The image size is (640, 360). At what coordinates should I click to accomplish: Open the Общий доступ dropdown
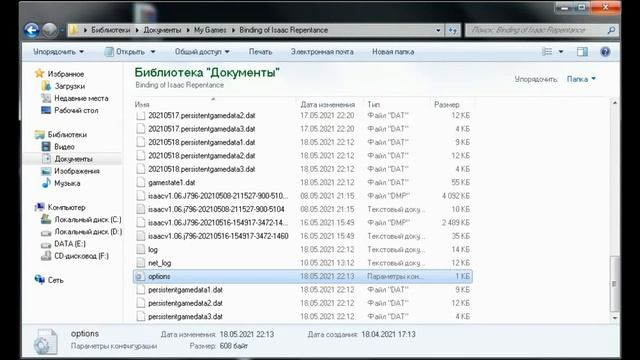(202, 52)
